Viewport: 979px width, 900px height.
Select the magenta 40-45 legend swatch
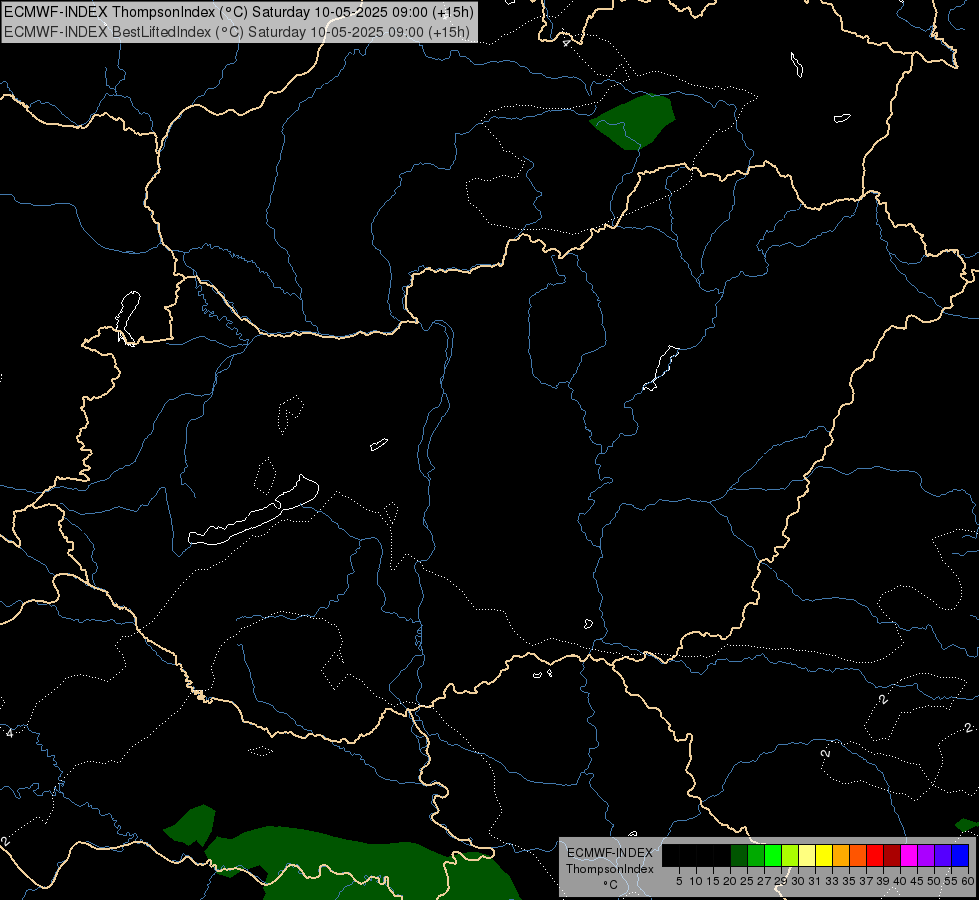pos(909,855)
